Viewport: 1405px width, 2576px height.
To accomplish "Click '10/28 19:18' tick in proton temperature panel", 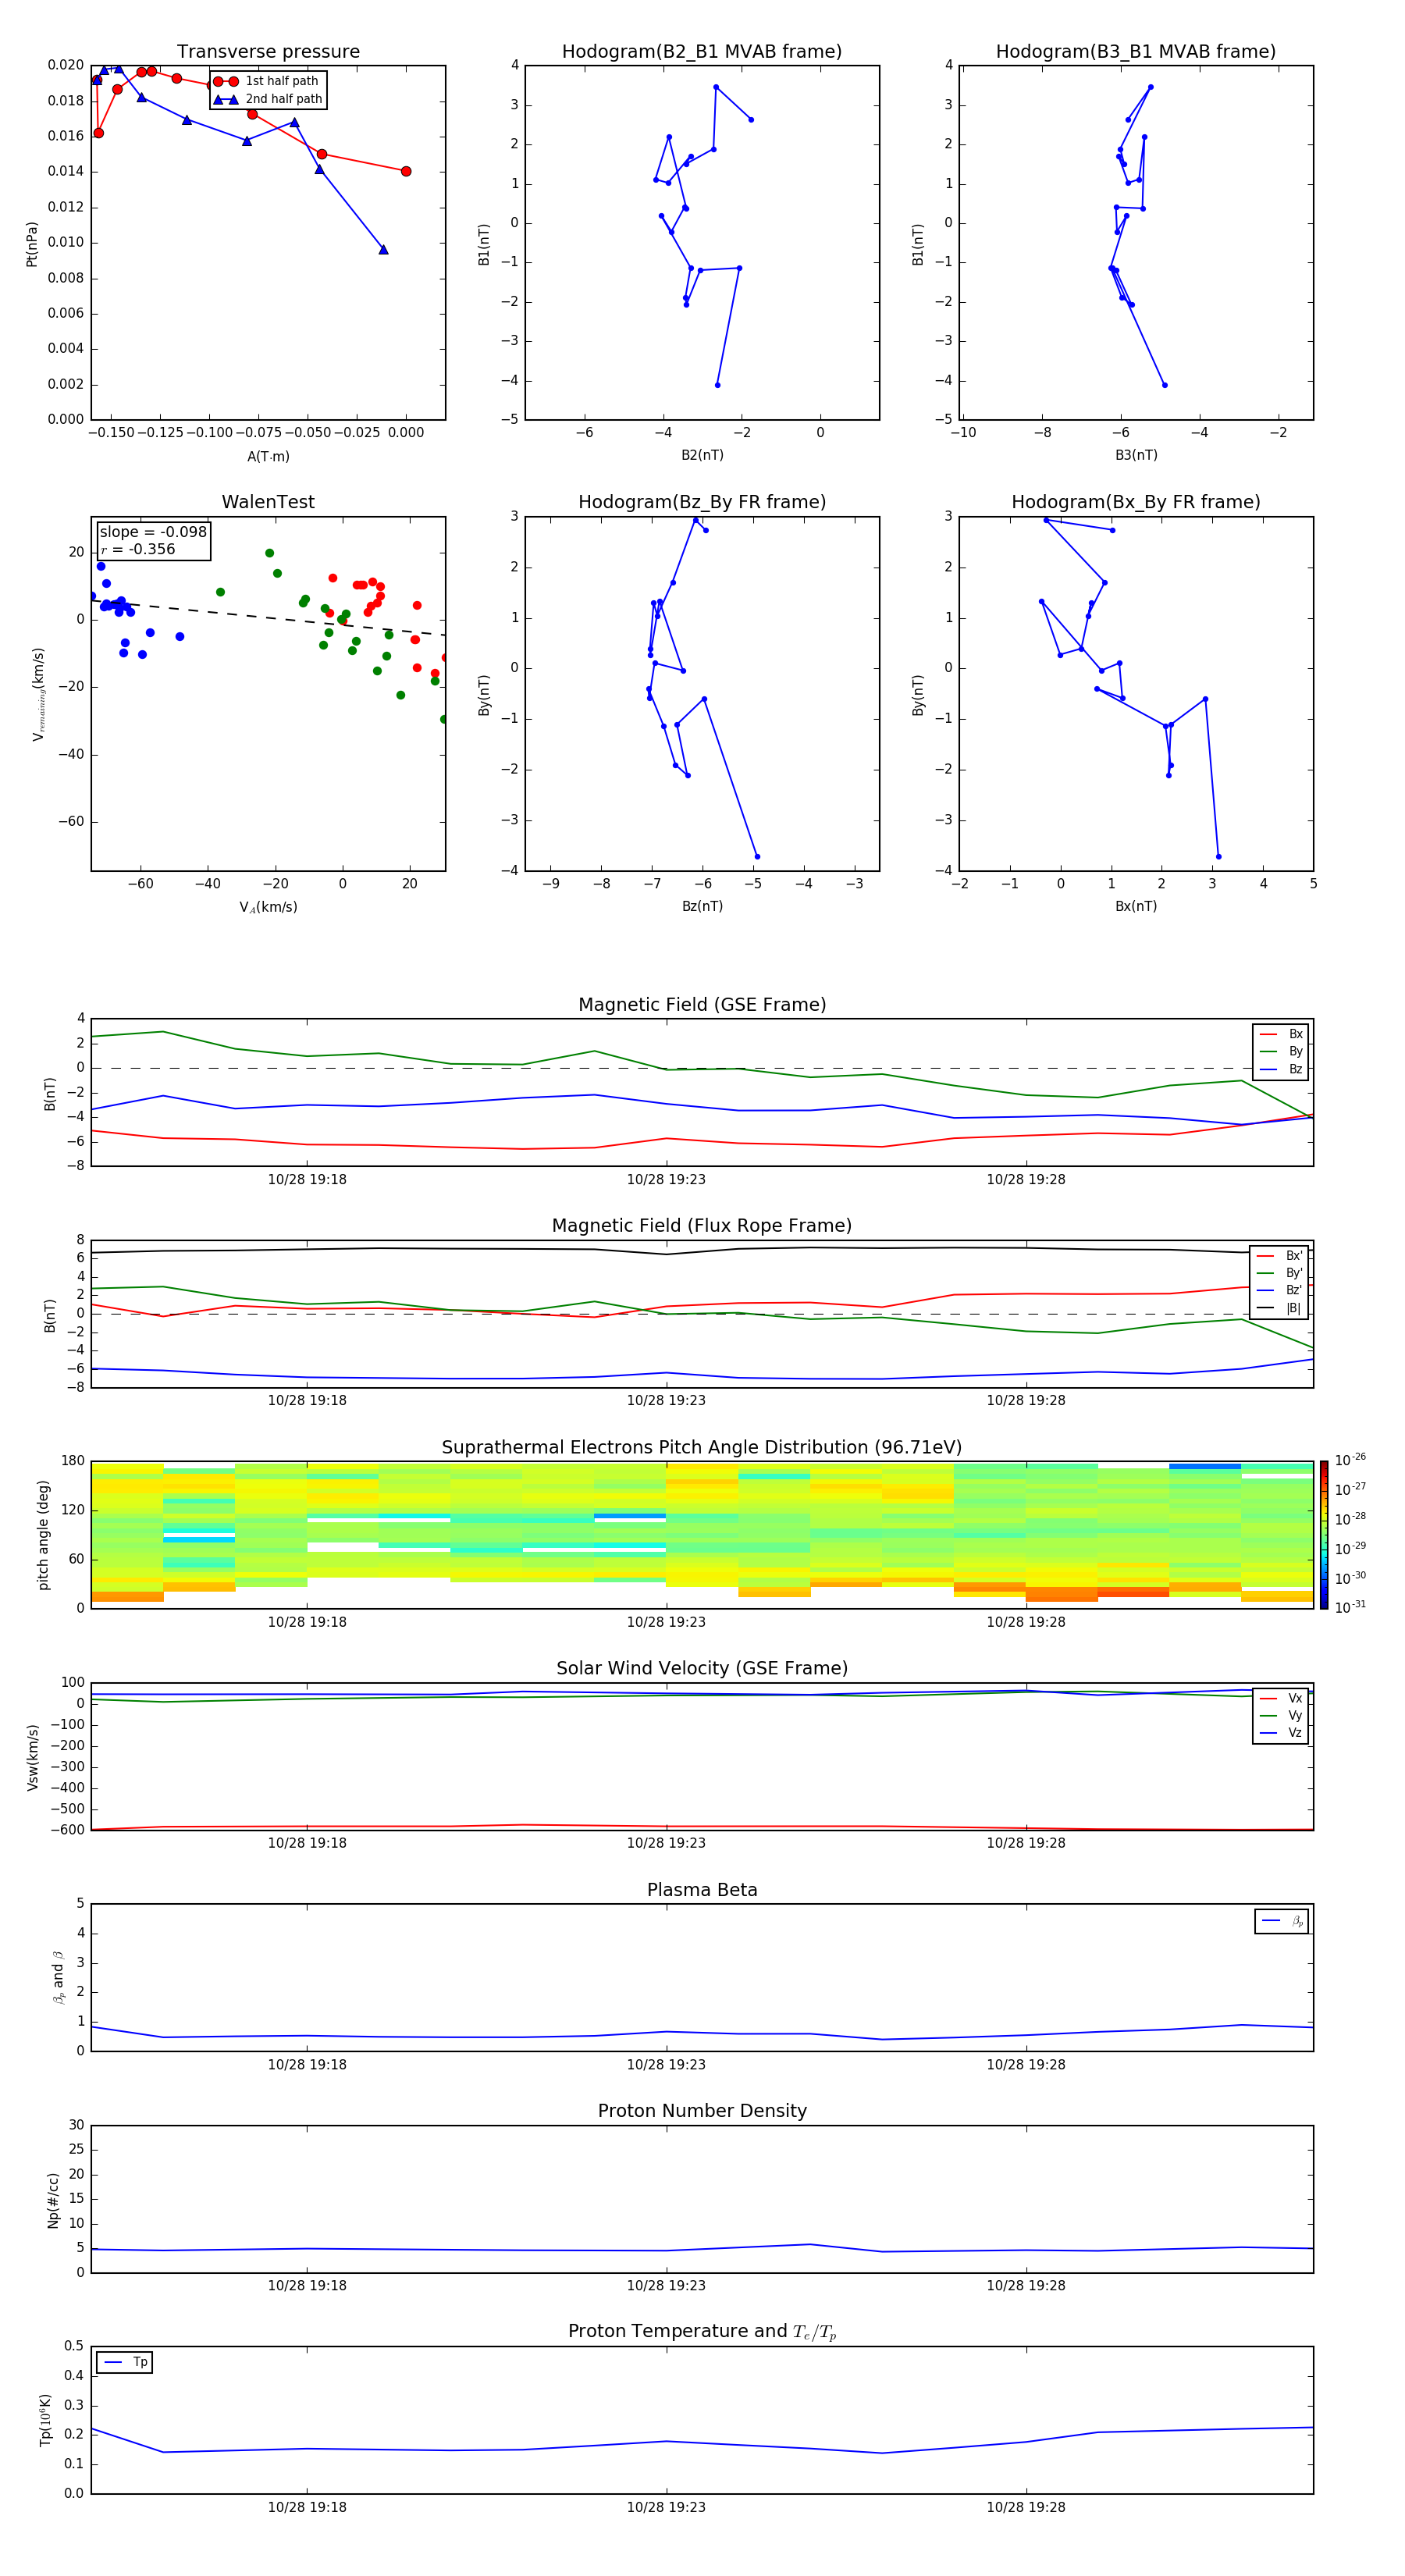I will click(x=307, y=2507).
